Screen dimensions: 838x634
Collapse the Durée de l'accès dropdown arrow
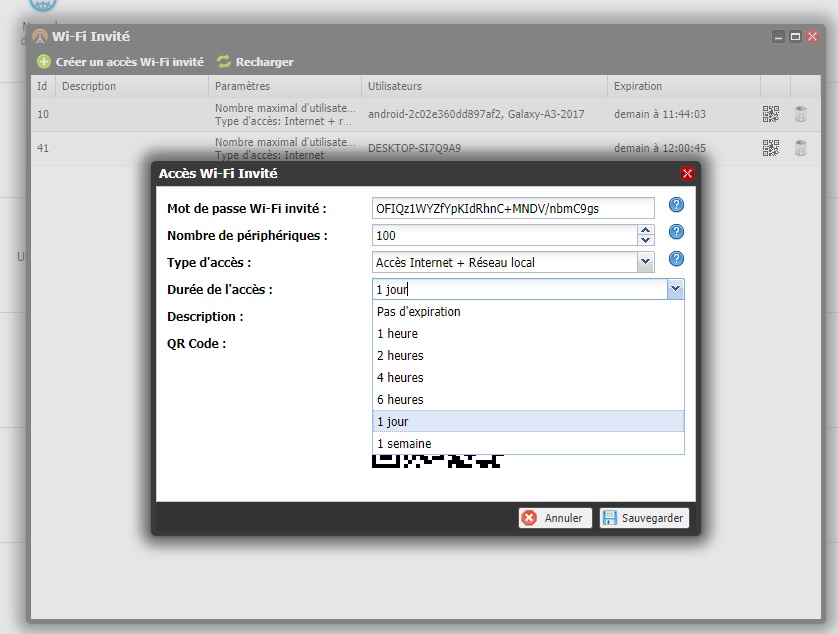(x=675, y=289)
